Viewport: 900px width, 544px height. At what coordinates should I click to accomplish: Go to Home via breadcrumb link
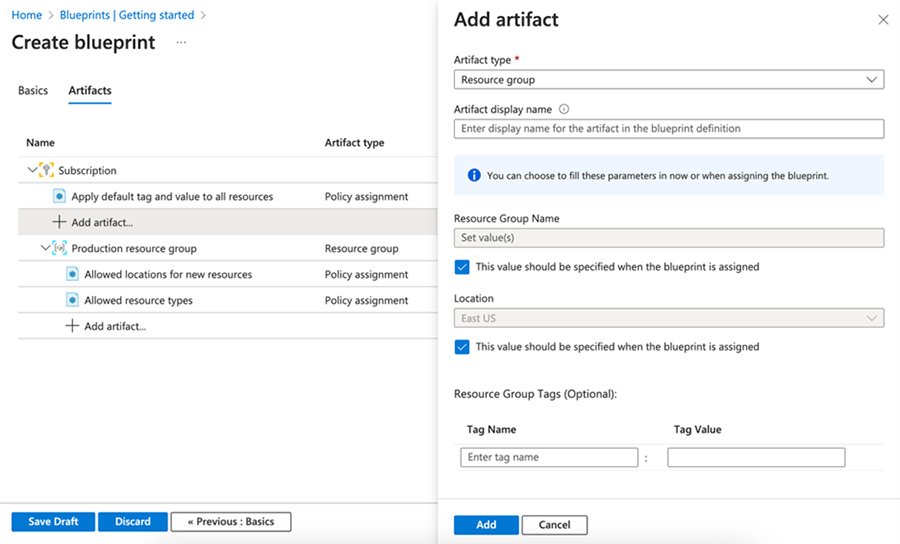(26, 16)
